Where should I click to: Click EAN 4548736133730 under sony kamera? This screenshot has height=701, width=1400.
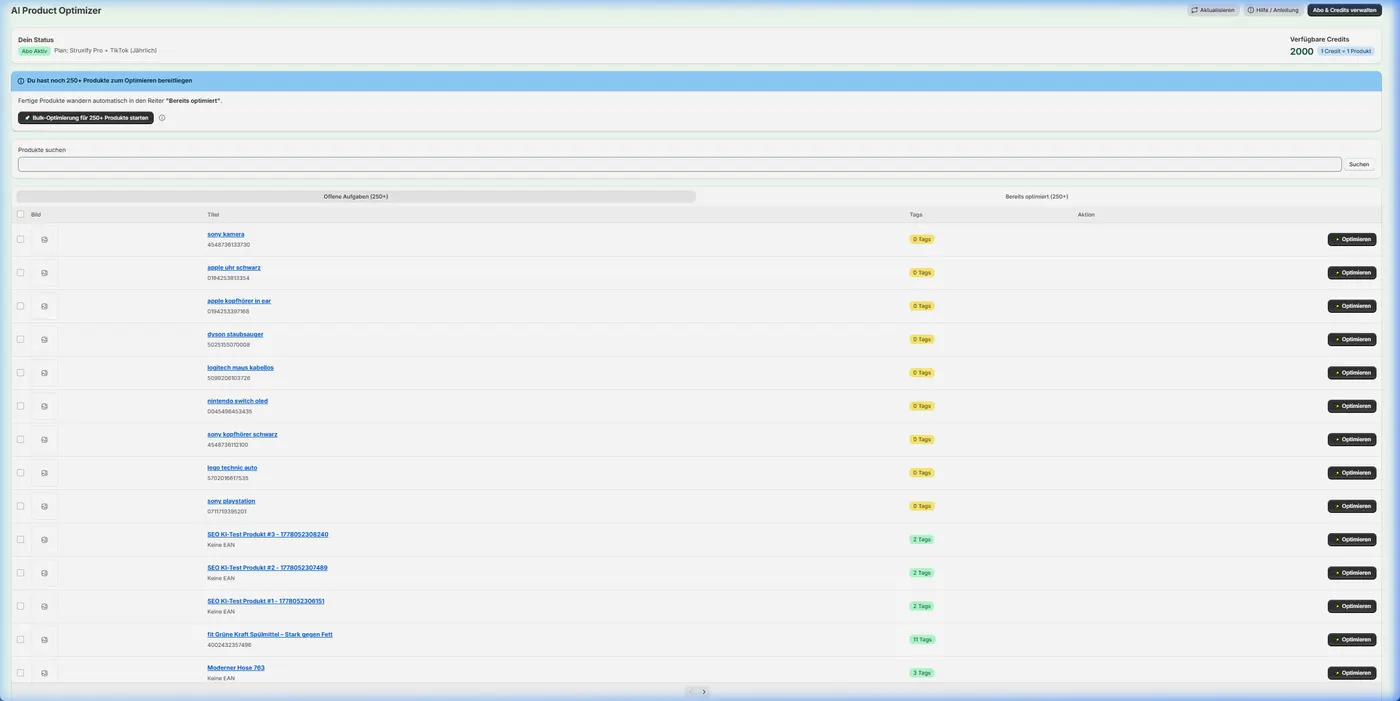point(229,245)
